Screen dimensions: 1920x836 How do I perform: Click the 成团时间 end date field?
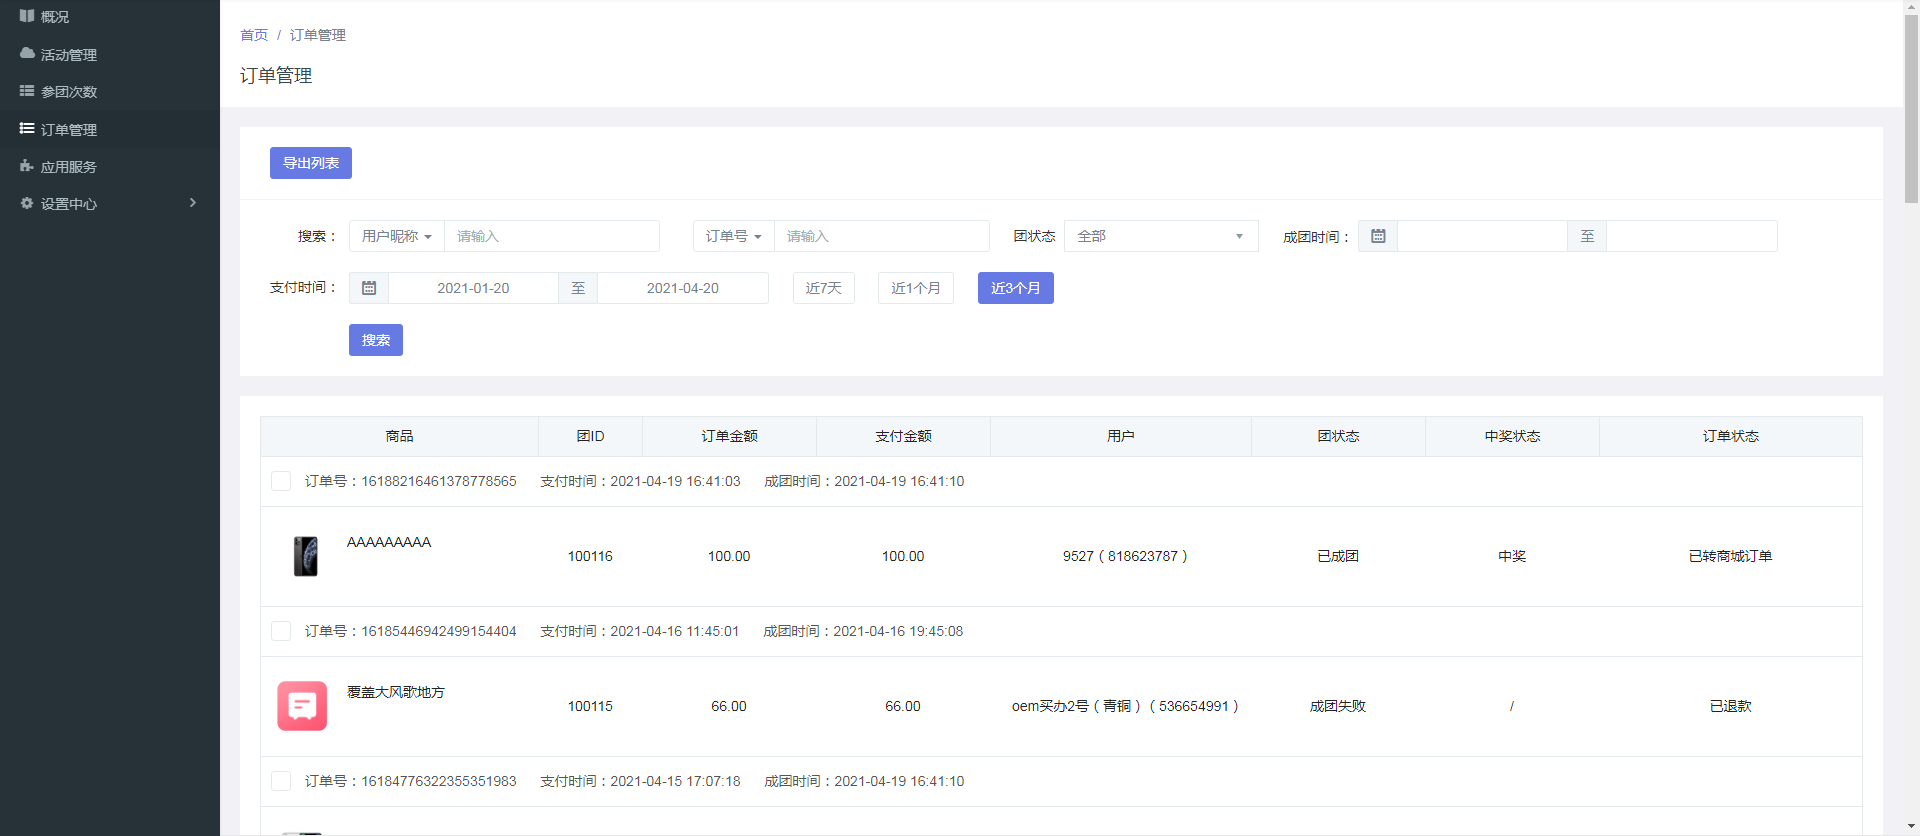click(1692, 236)
